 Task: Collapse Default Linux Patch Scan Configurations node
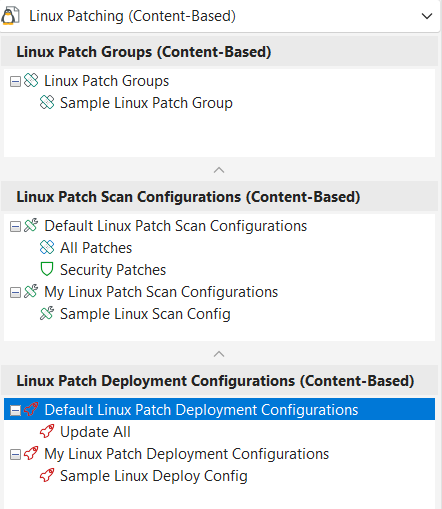point(15,226)
